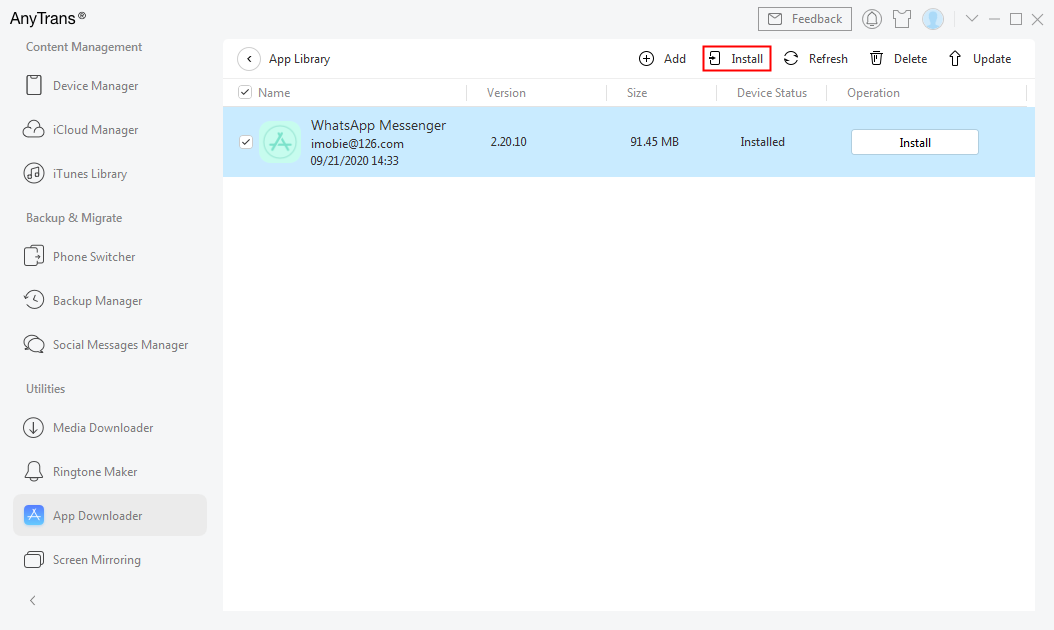Click the Update toolbar button

tap(979, 59)
